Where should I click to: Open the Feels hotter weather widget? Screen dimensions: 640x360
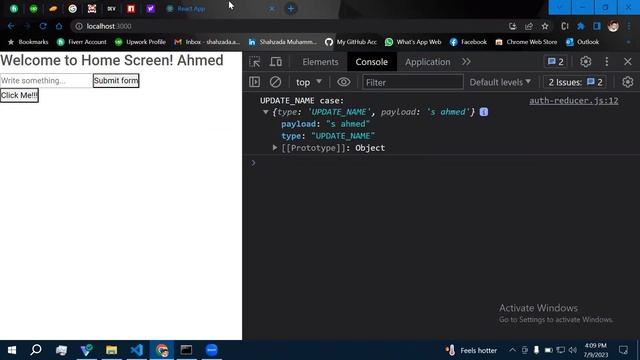[x=471, y=350]
